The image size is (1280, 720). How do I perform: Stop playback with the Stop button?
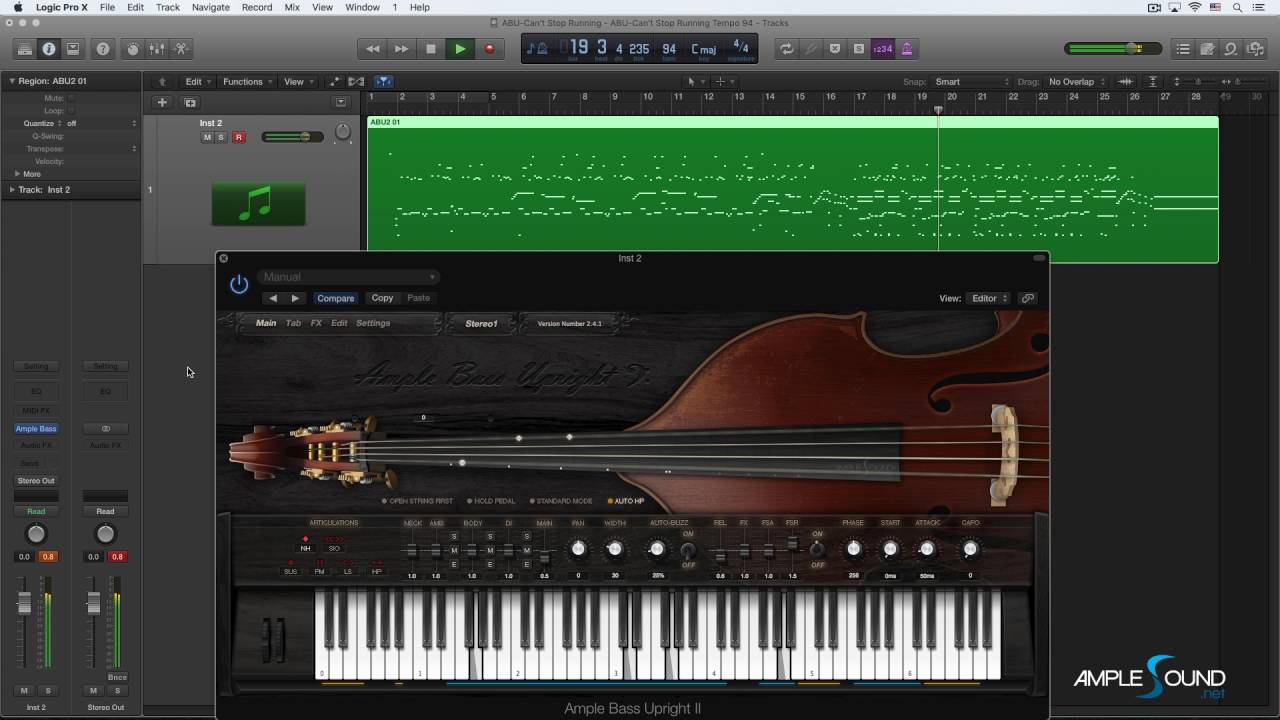click(431, 48)
